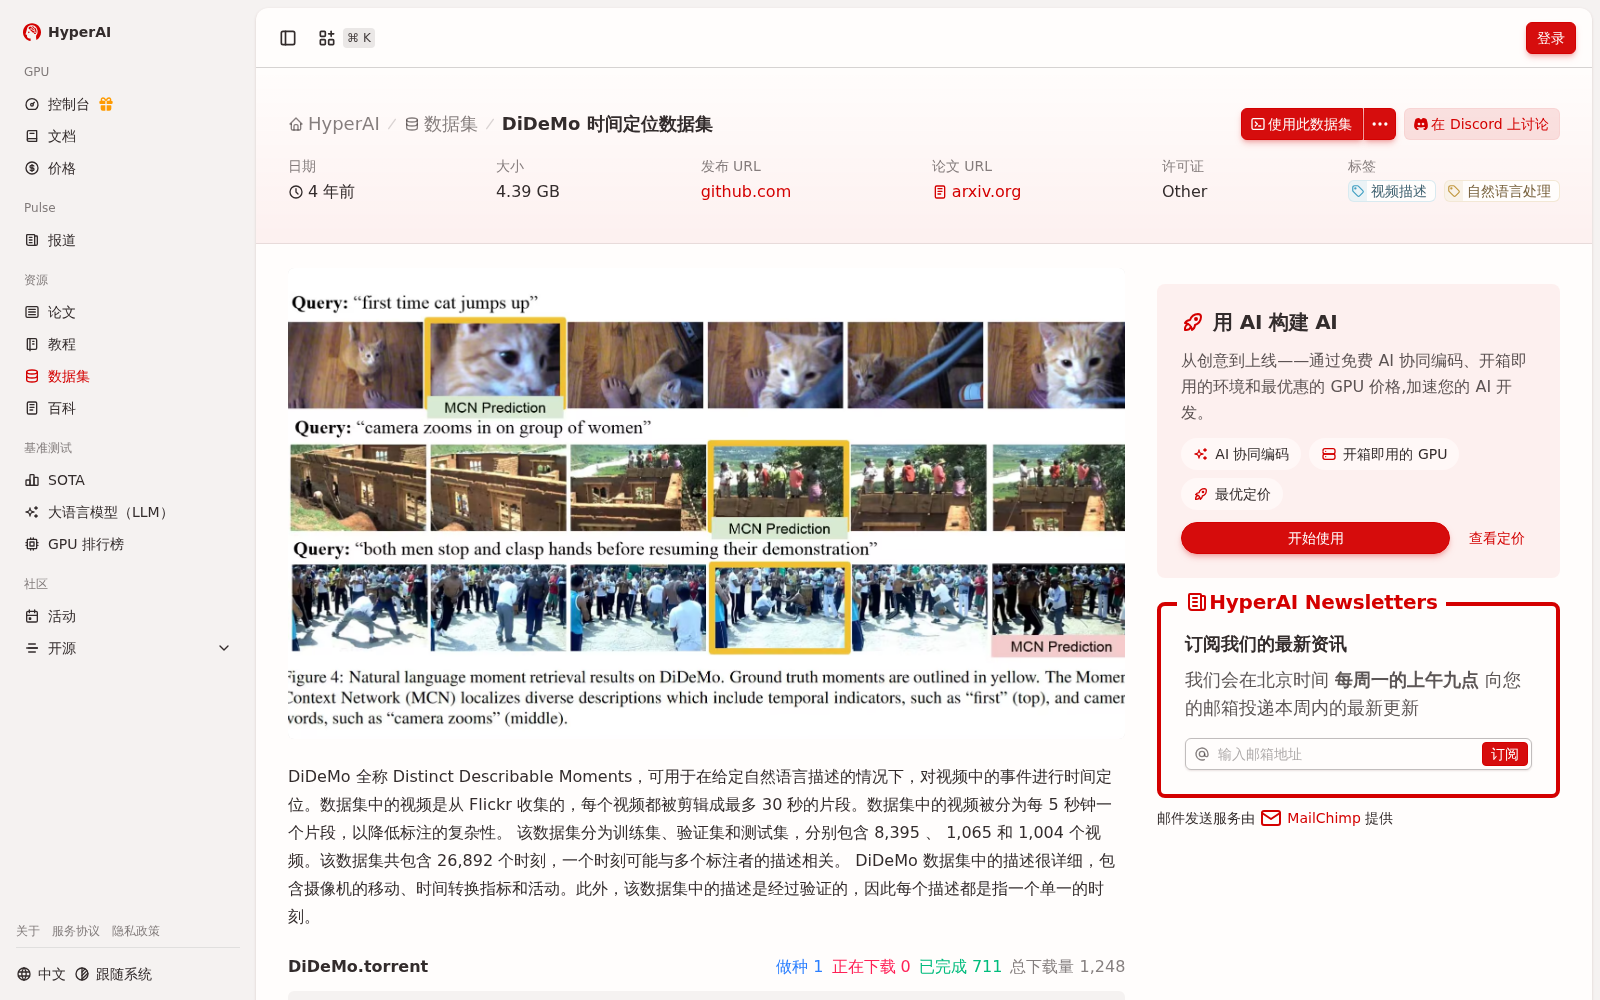
Task: Click 使用此数据集 button
Action: (1302, 124)
